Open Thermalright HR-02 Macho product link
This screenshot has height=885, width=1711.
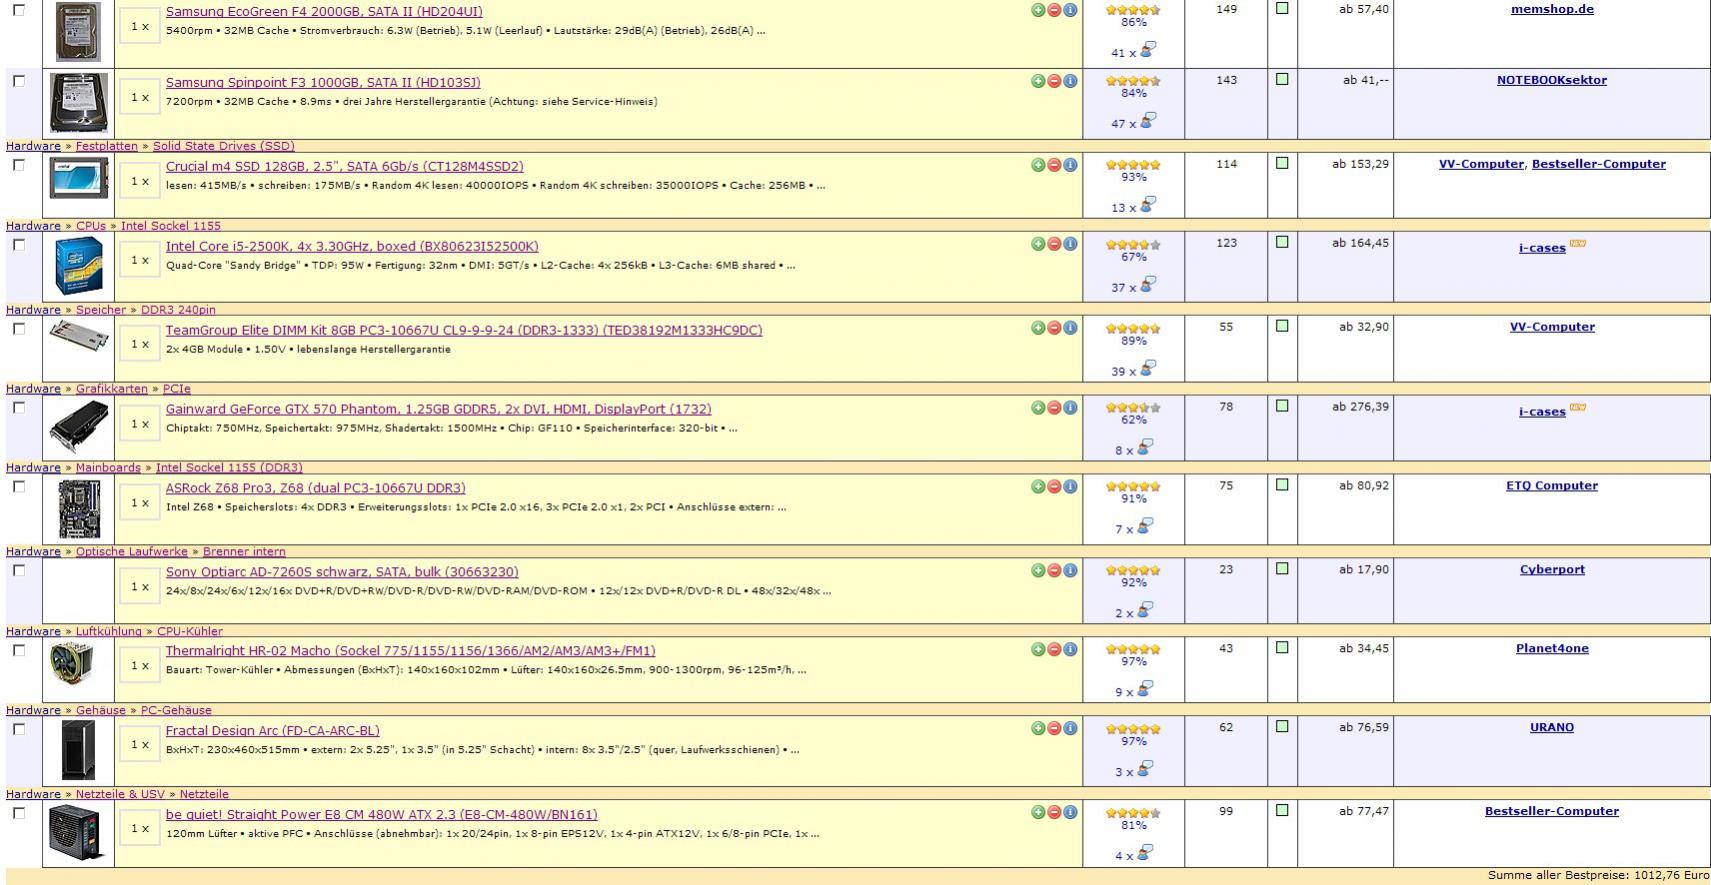(x=410, y=651)
